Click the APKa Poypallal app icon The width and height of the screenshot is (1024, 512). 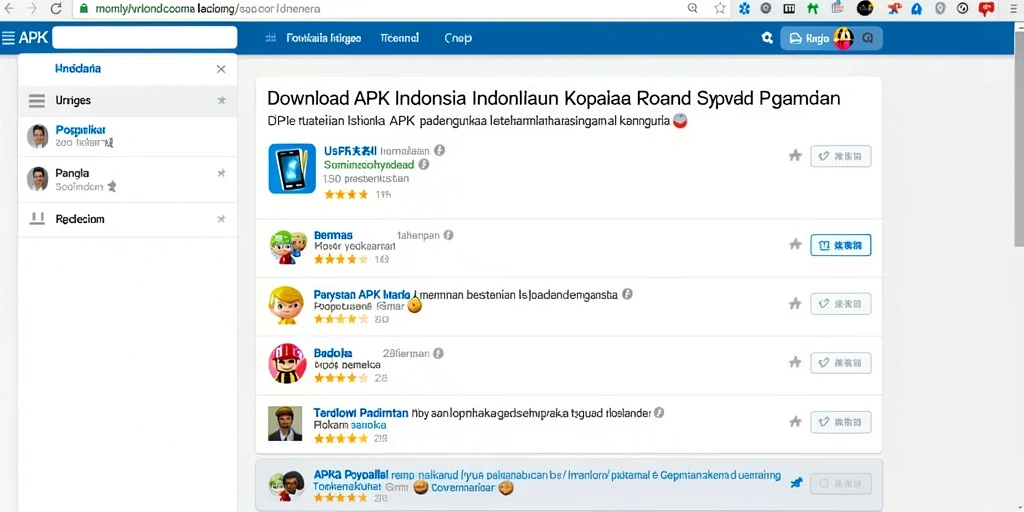287,486
